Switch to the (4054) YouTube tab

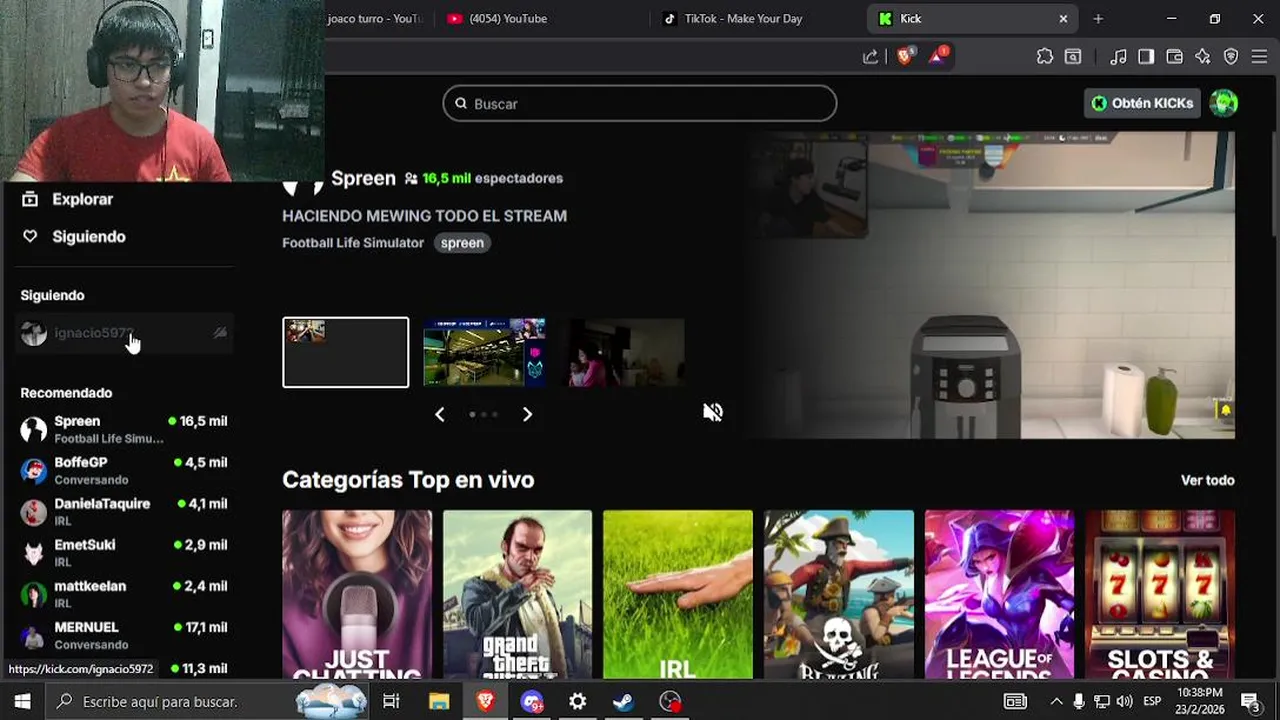point(540,18)
